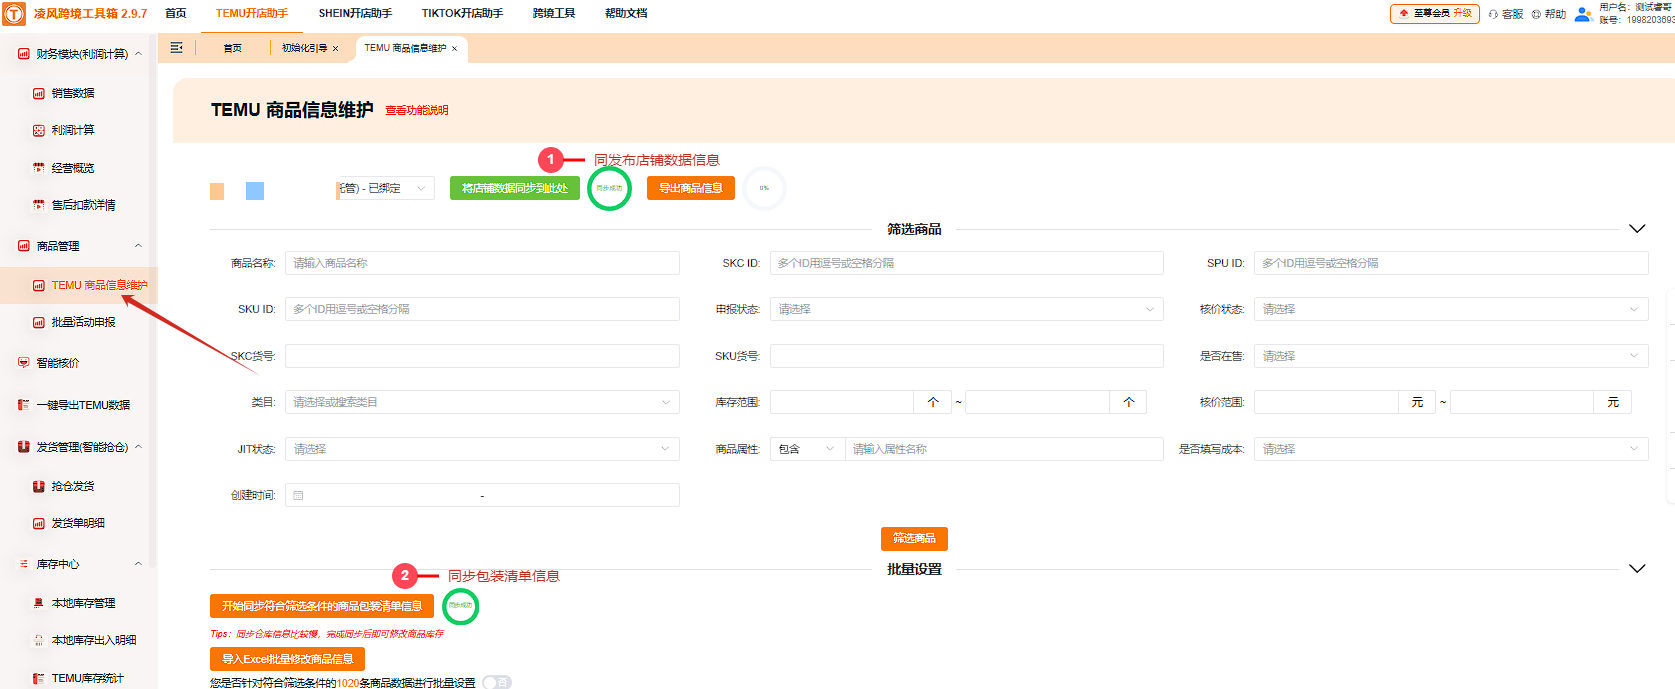This screenshot has height=689, width=1675.
Task: Click the 至尊会员 升级 button
Action: point(1435,13)
